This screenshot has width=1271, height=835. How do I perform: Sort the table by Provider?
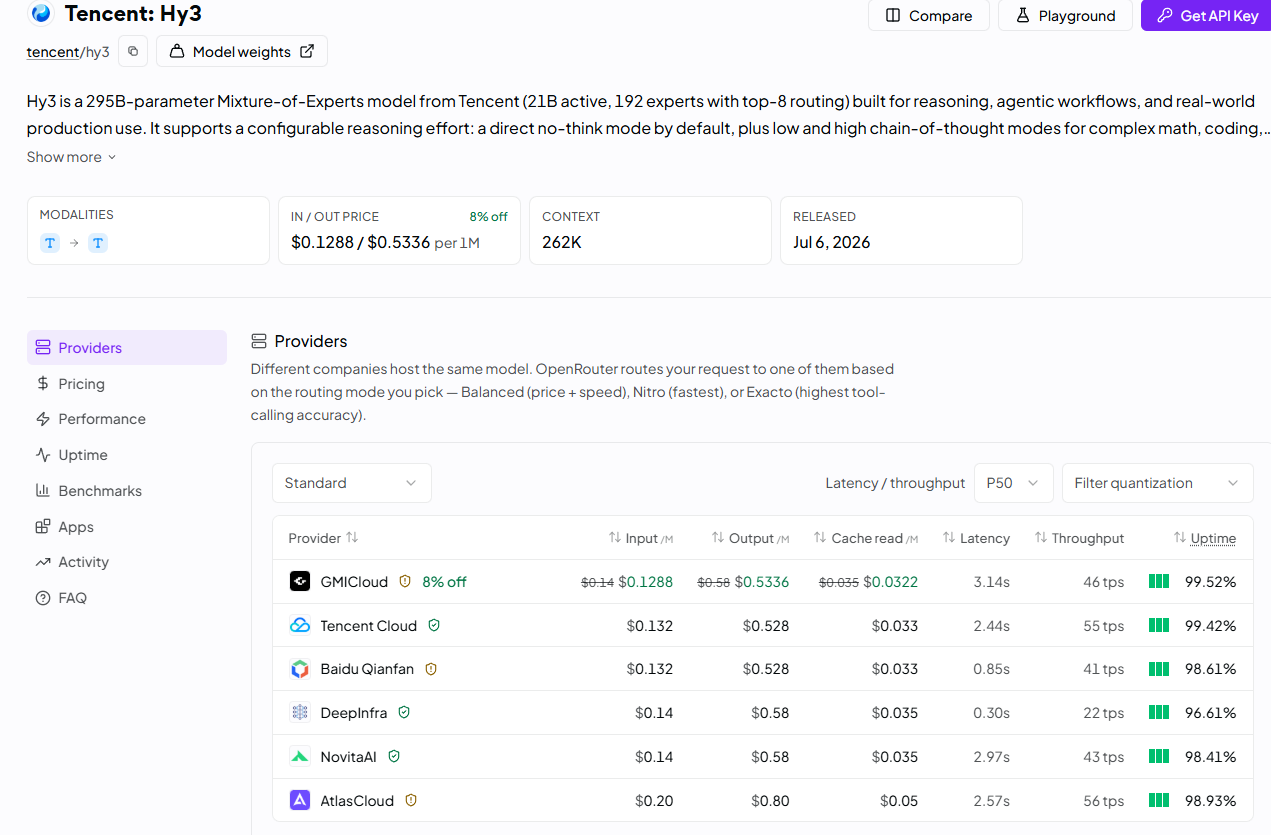pos(323,538)
